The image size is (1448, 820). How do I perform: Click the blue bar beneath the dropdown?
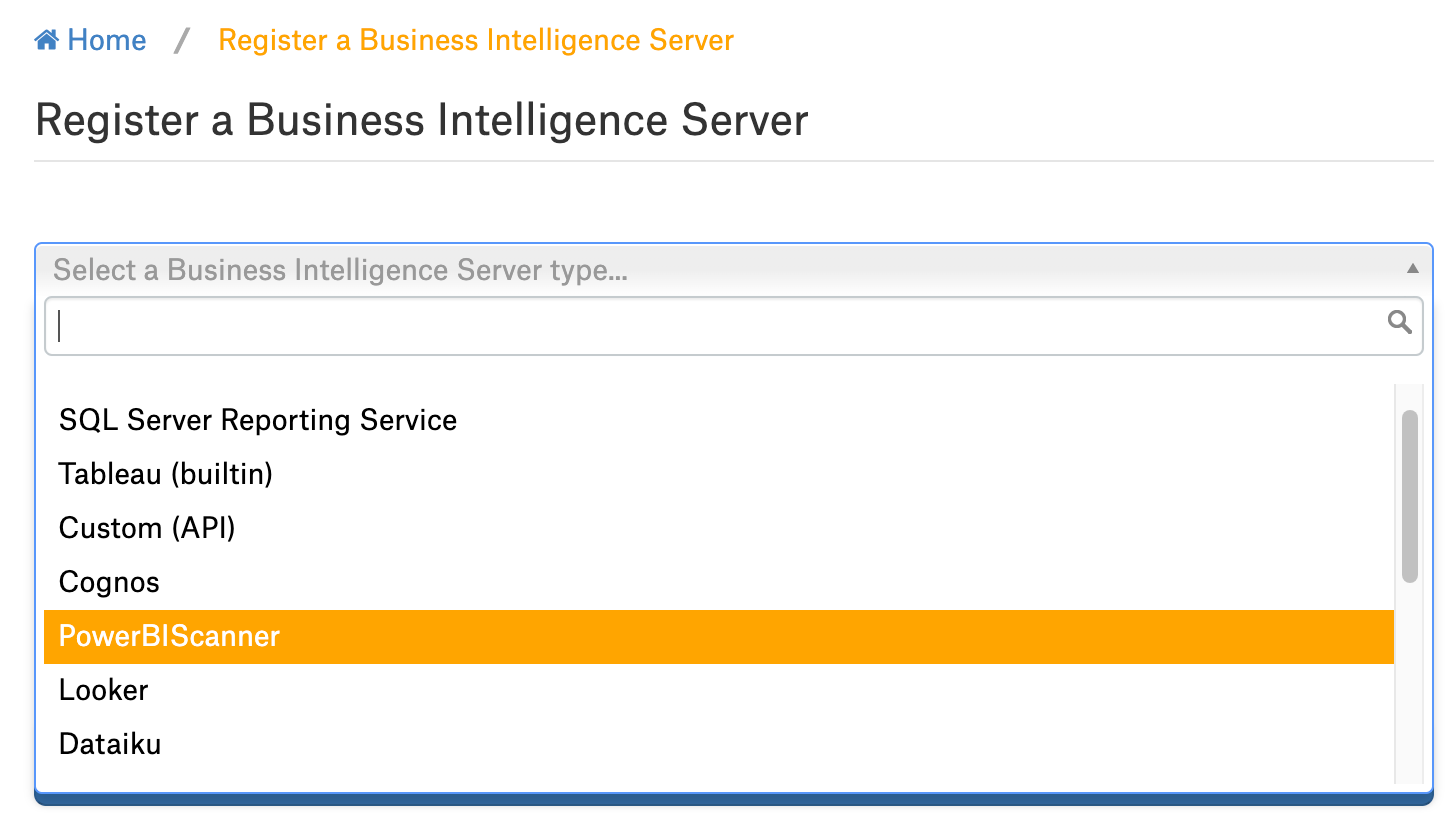(x=733, y=799)
